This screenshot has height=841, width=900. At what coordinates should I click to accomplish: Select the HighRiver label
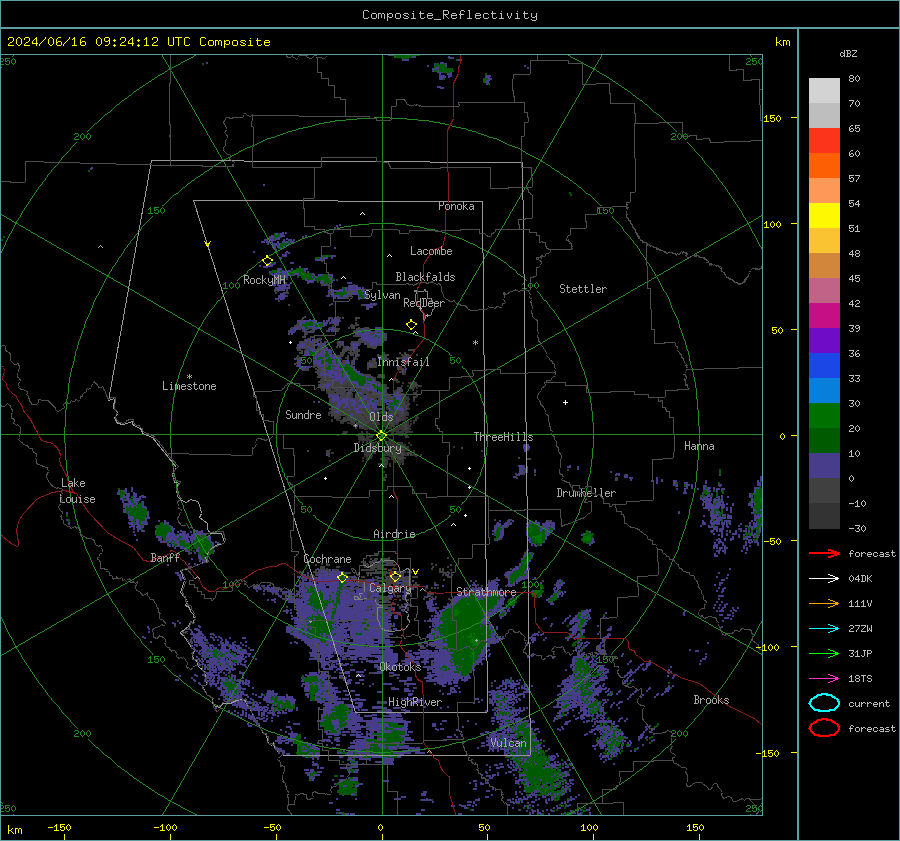(x=415, y=702)
